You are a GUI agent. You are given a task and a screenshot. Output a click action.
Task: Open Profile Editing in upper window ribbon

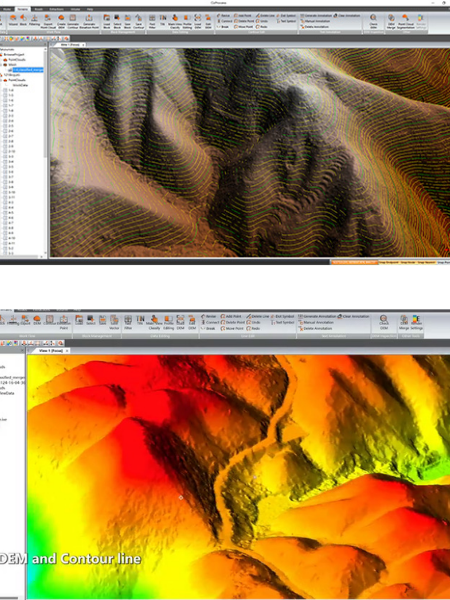(x=187, y=21)
